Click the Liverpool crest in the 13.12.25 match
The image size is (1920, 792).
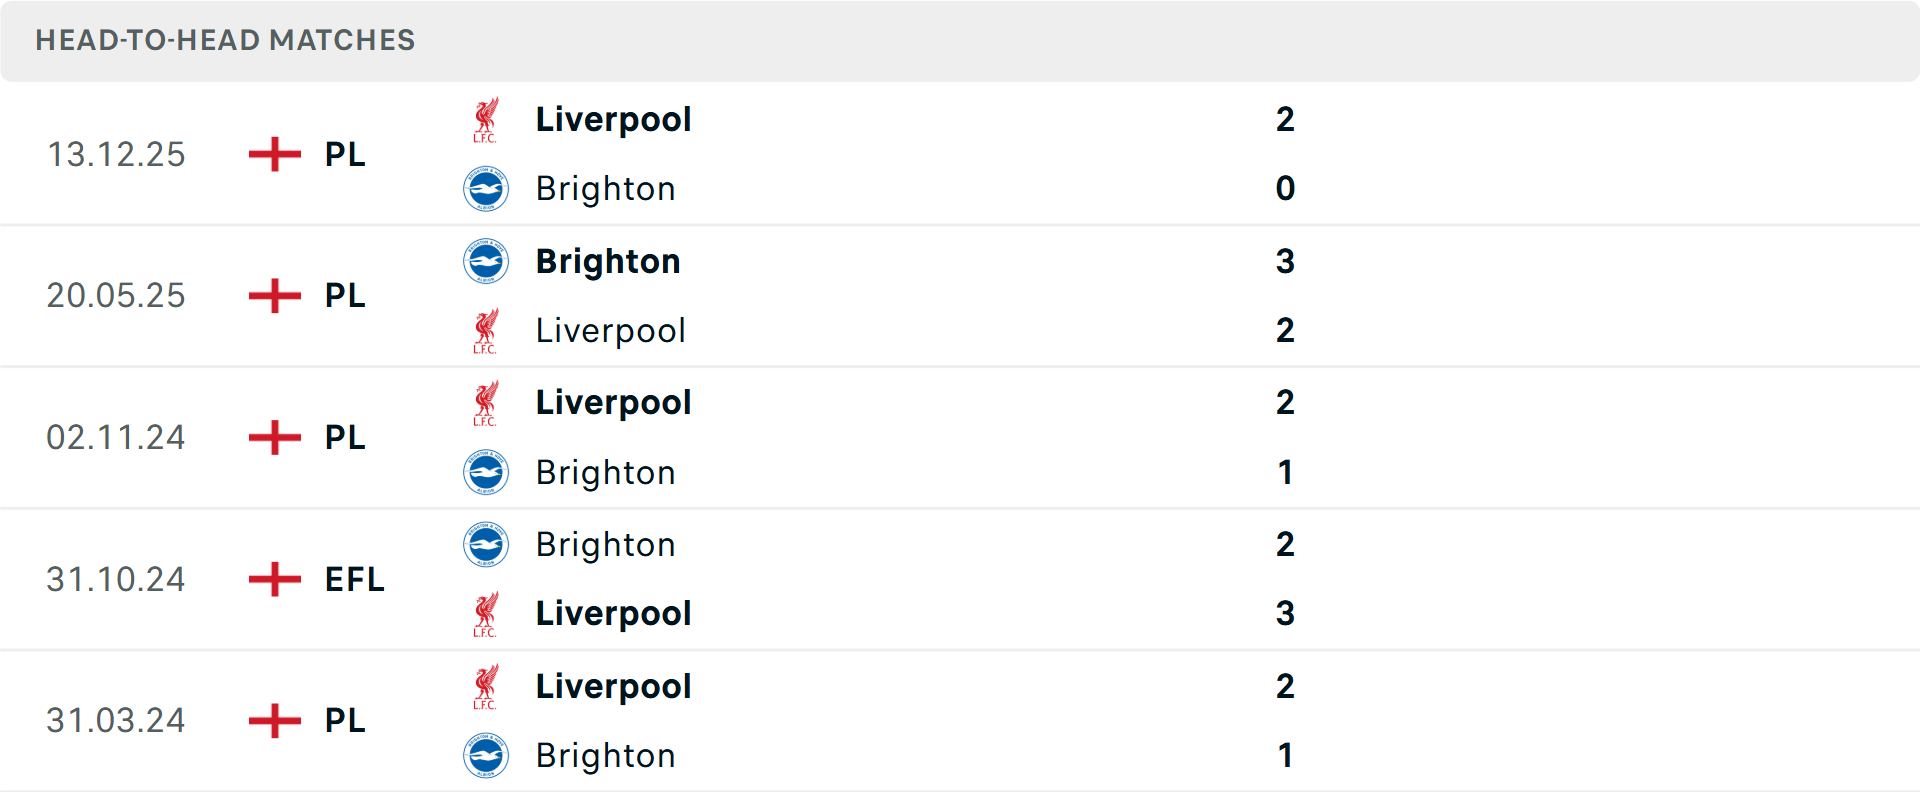(486, 119)
